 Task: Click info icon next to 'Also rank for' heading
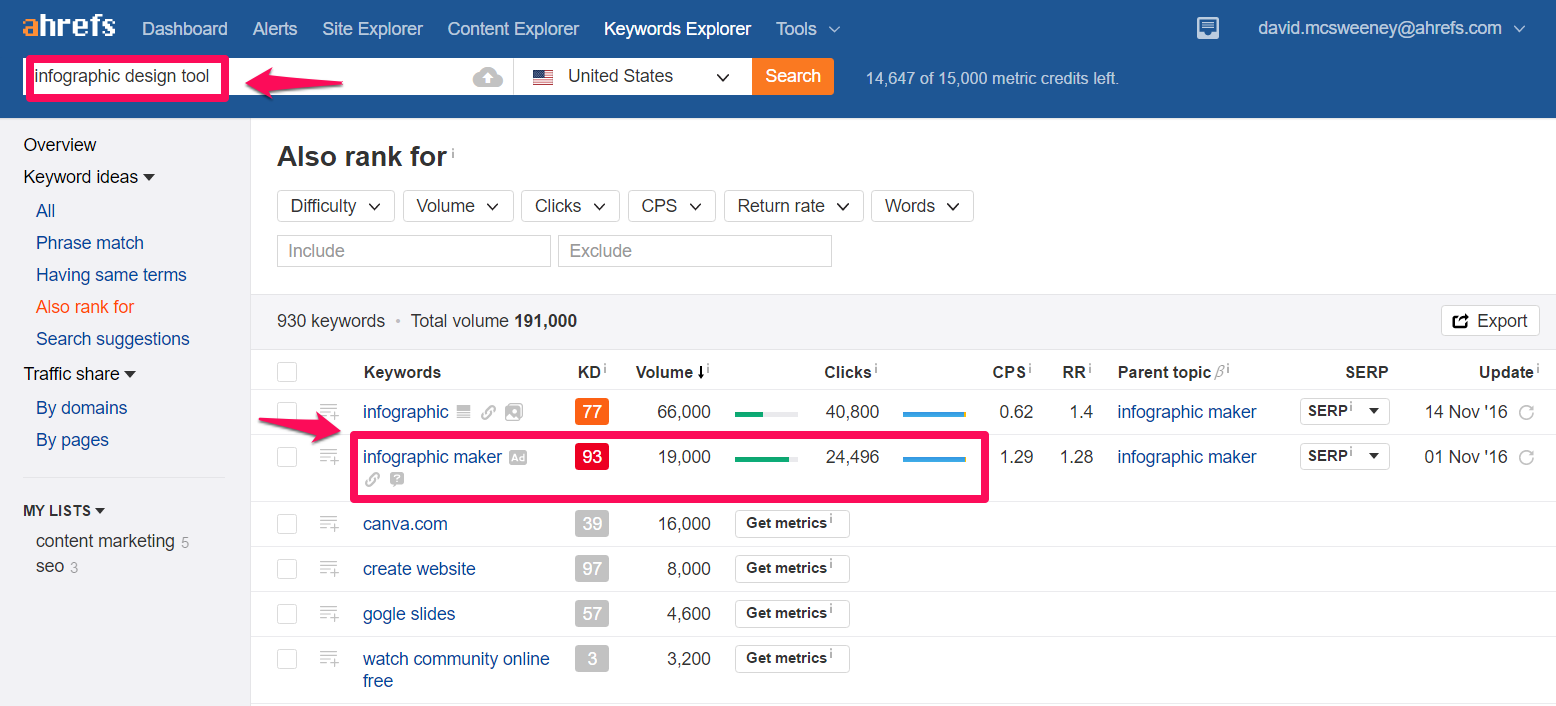point(453,153)
